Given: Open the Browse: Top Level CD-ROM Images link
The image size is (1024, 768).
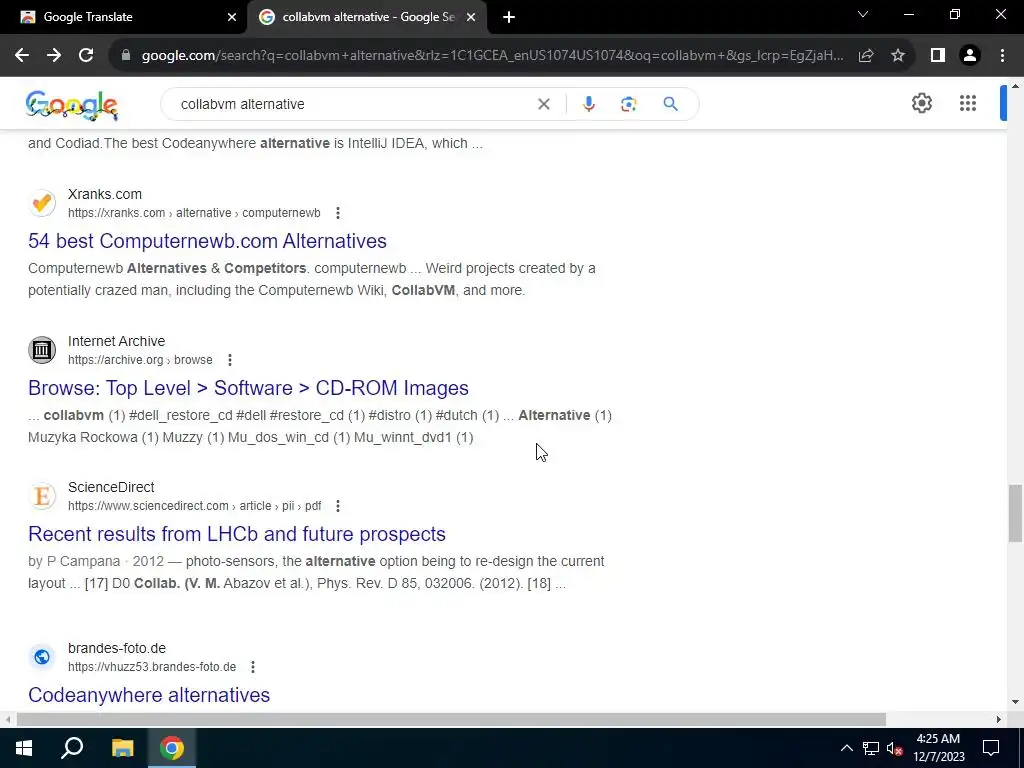Looking at the screenshot, I should pos(248,388).
